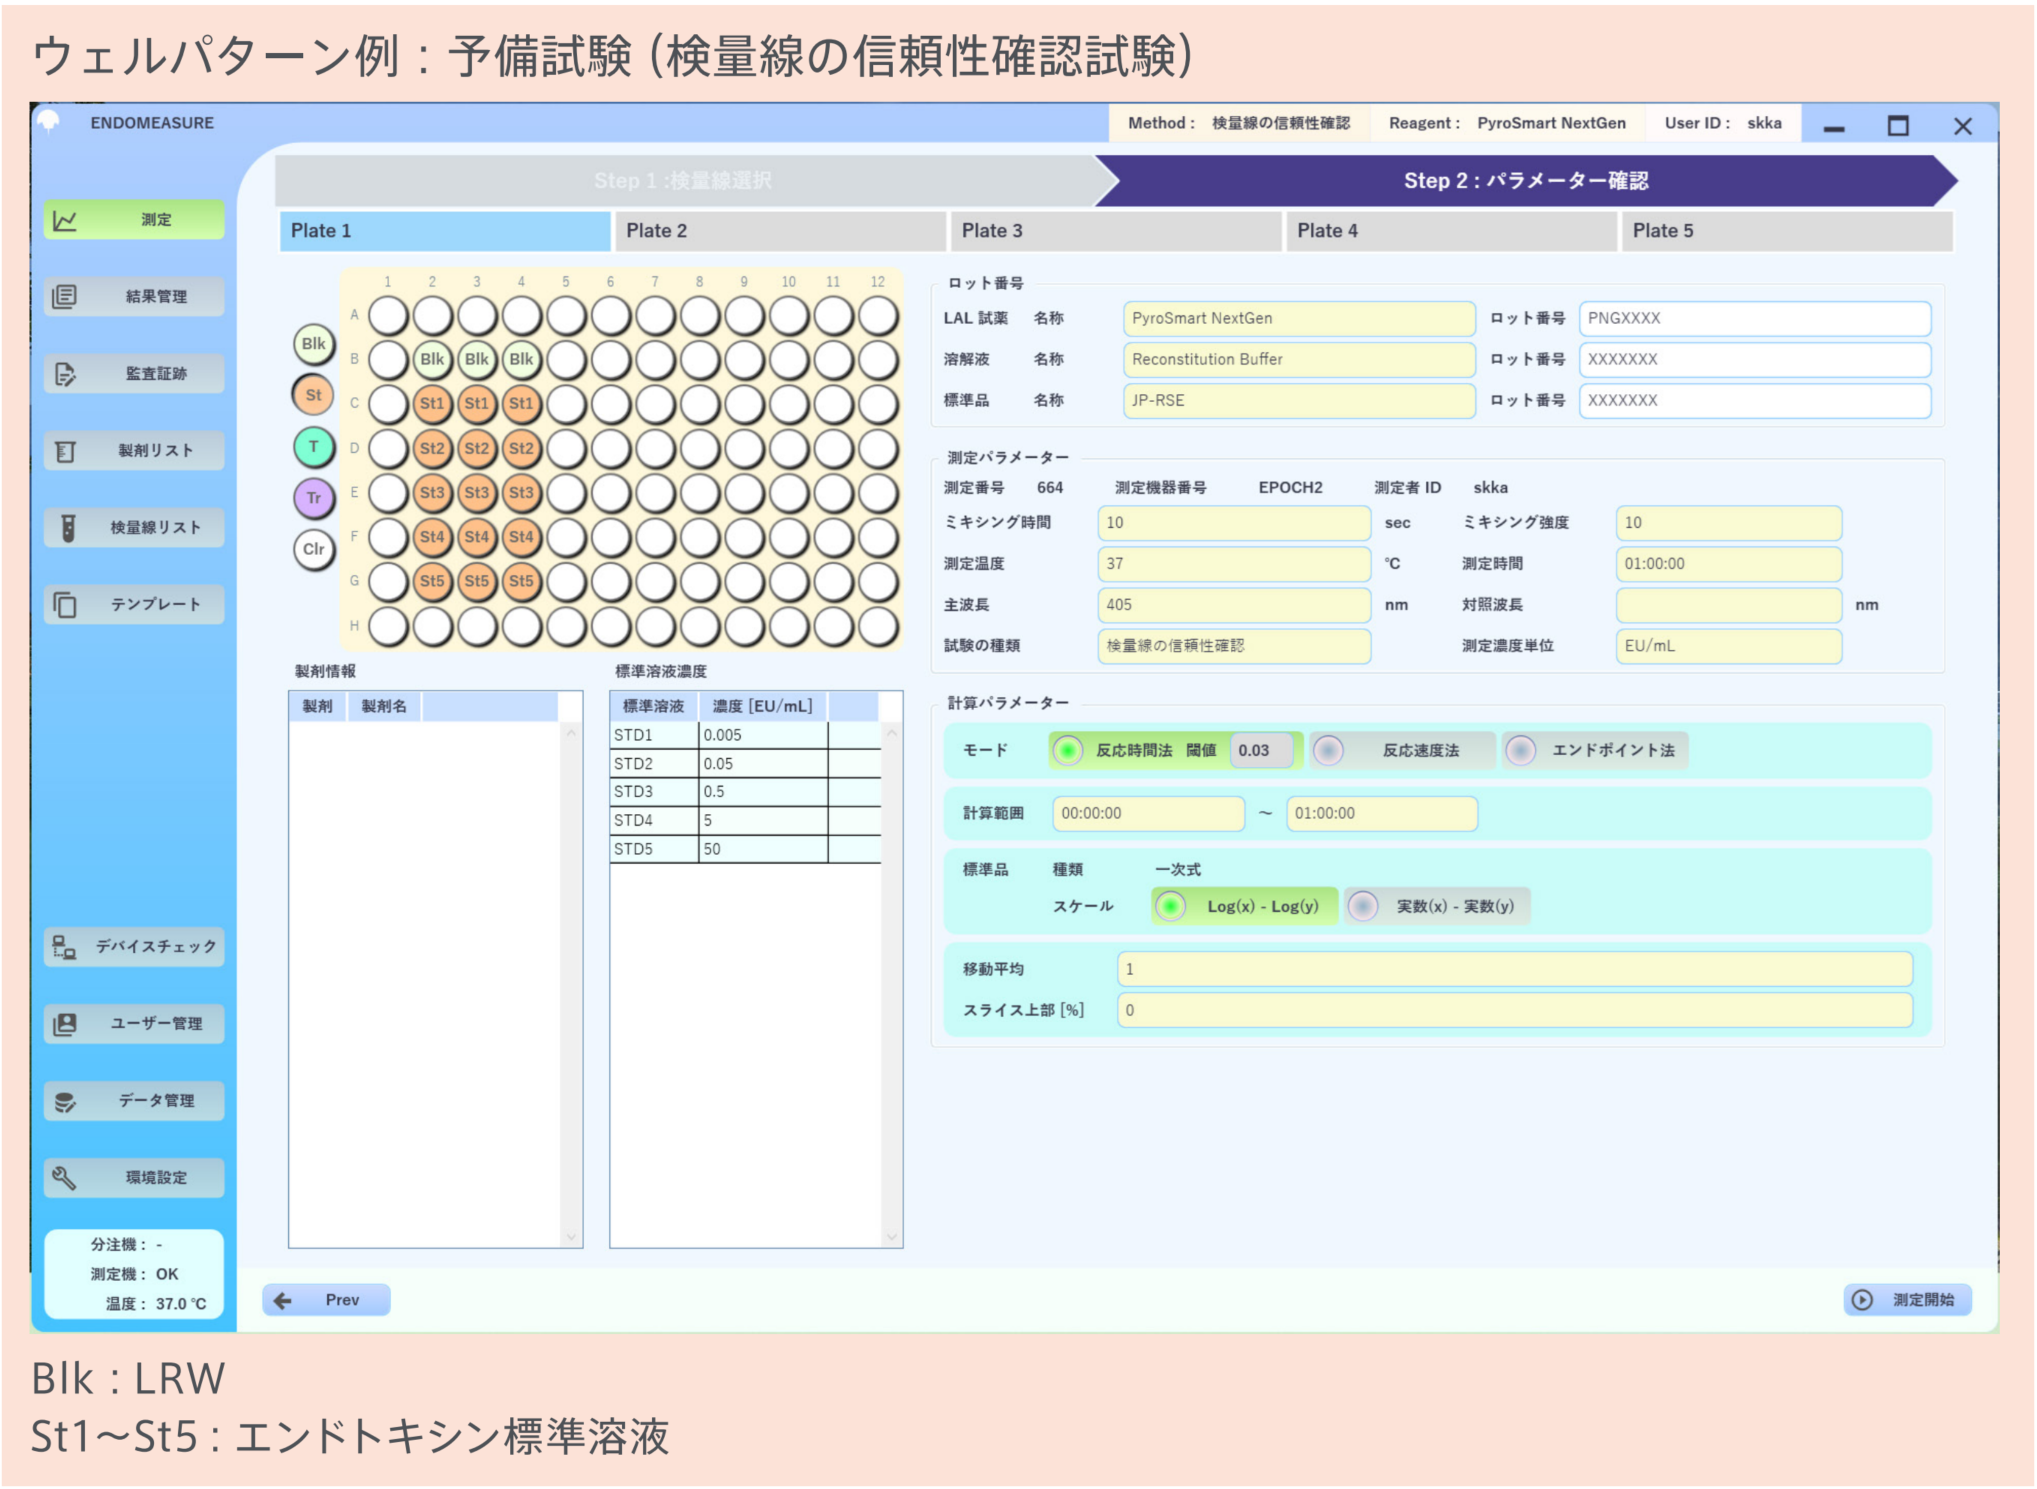Screen dimensions: 2037x1489
Task: Open 環境設定 settings wrench icon
Action: (66, 1178)
